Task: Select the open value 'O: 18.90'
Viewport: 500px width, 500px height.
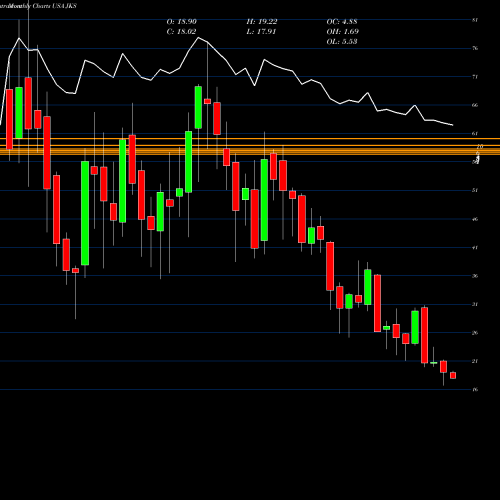Action: tap(182, 22)
